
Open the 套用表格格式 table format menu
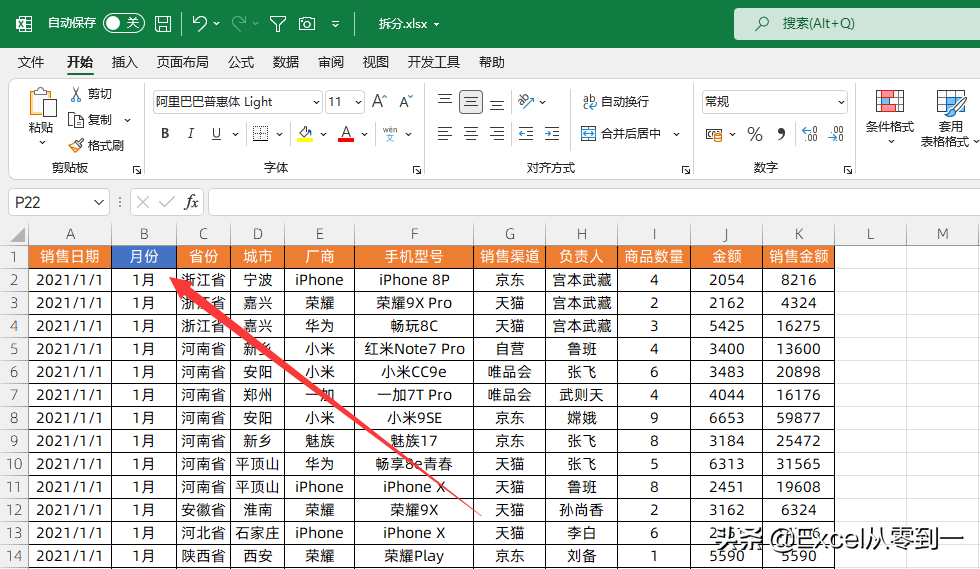click(x=949, y=119)
